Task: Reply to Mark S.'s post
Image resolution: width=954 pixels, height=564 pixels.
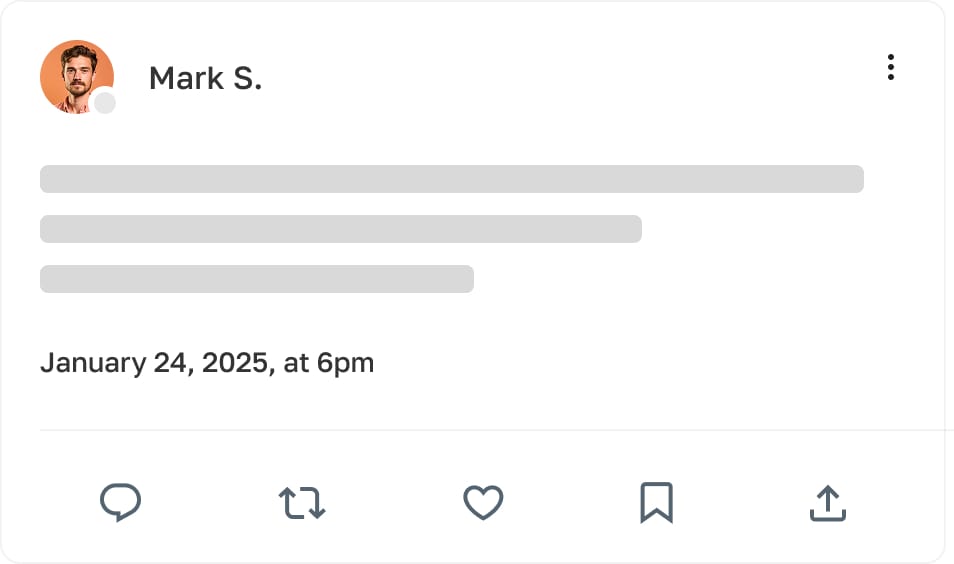Action: [120, 502]
